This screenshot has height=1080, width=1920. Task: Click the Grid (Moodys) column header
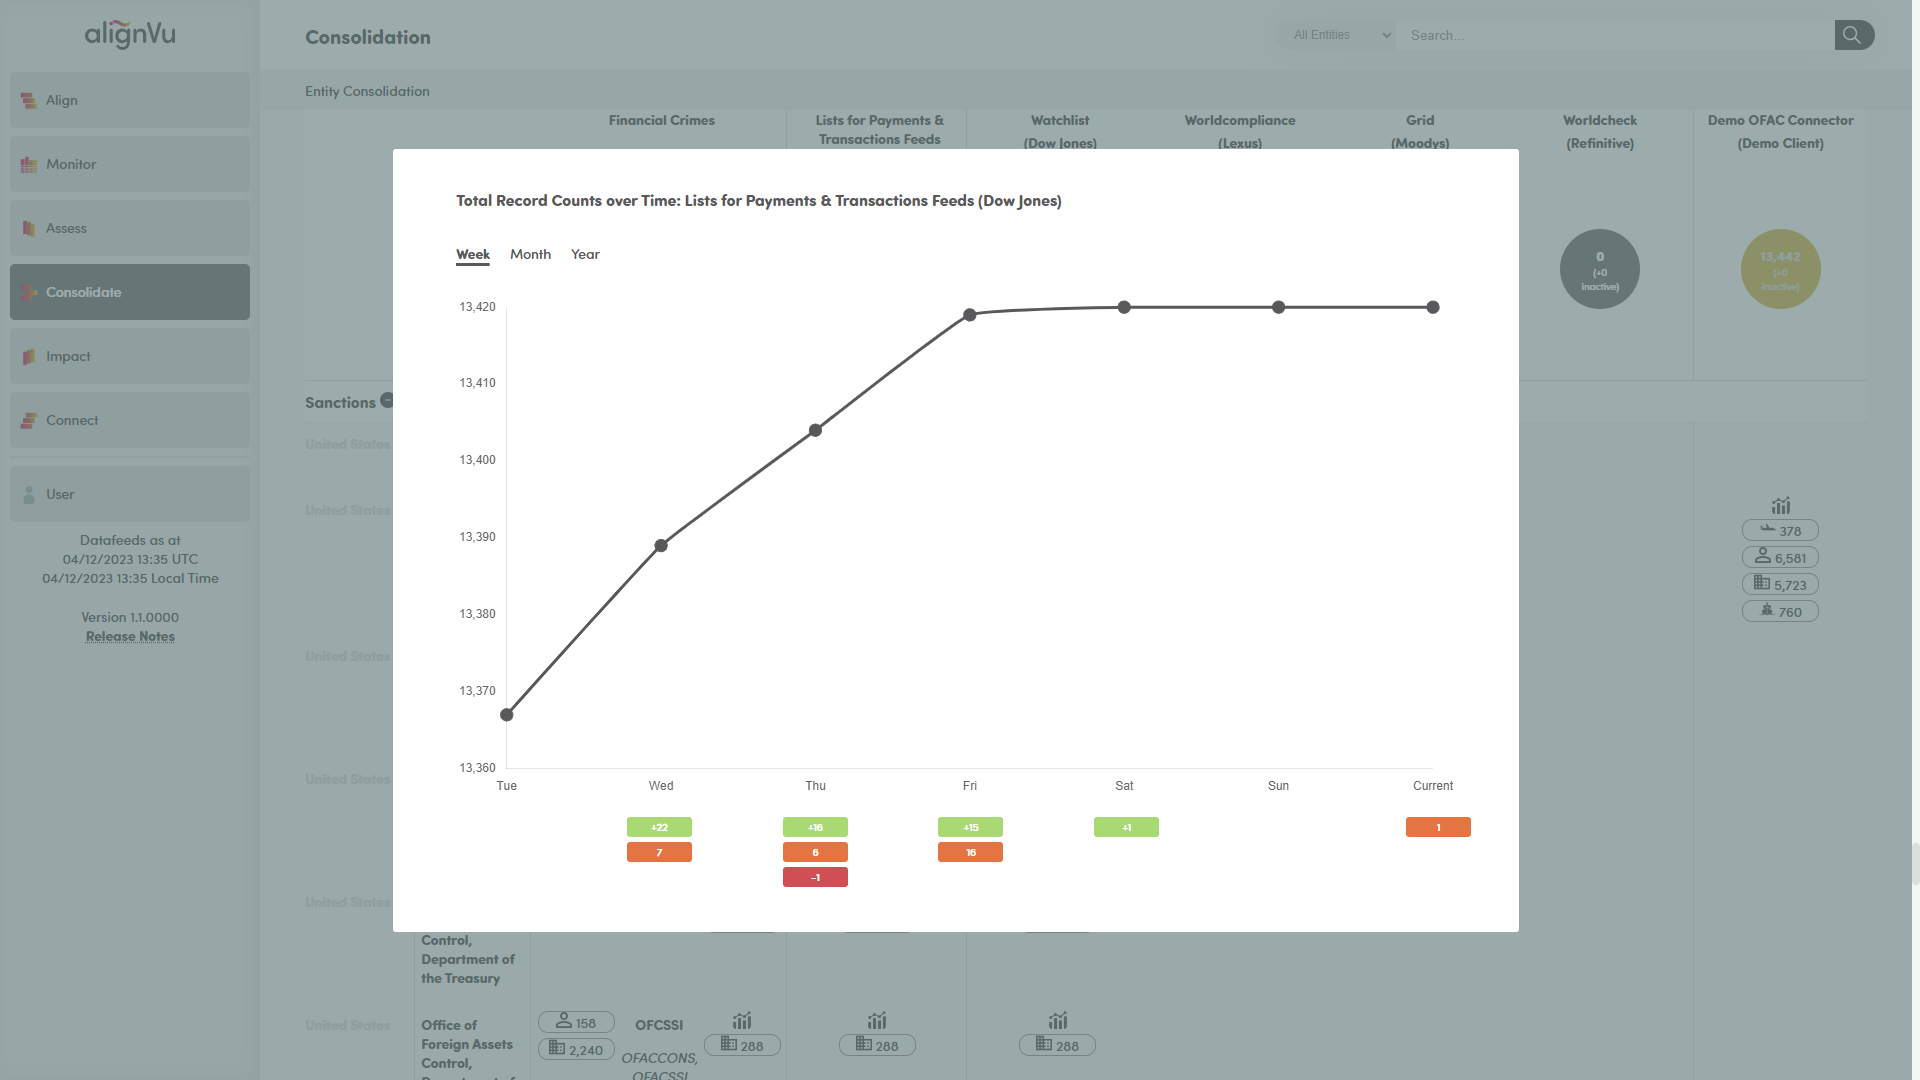pos(1420,131)
